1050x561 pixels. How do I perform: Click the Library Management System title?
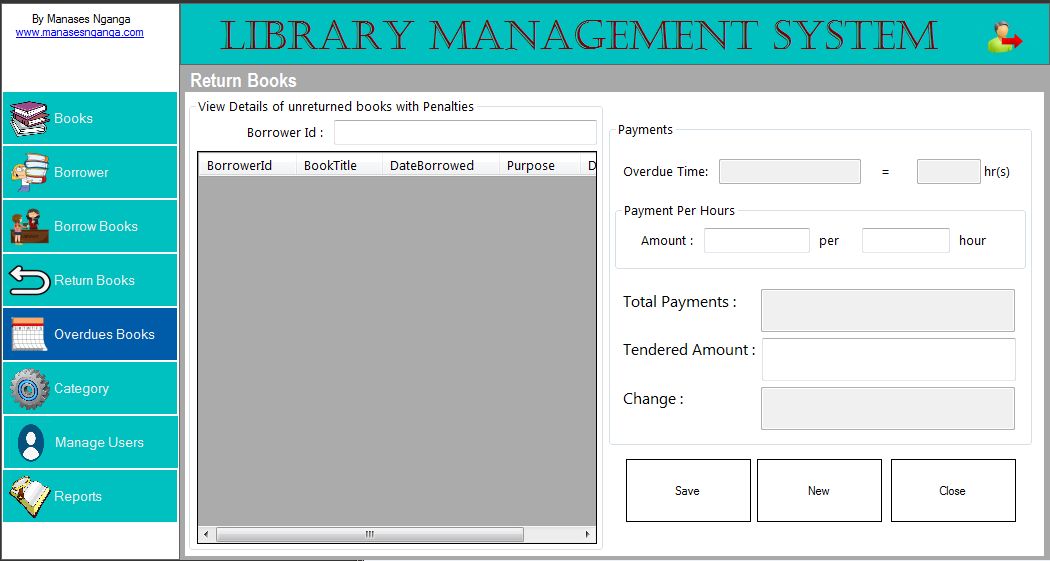point(579,36)
